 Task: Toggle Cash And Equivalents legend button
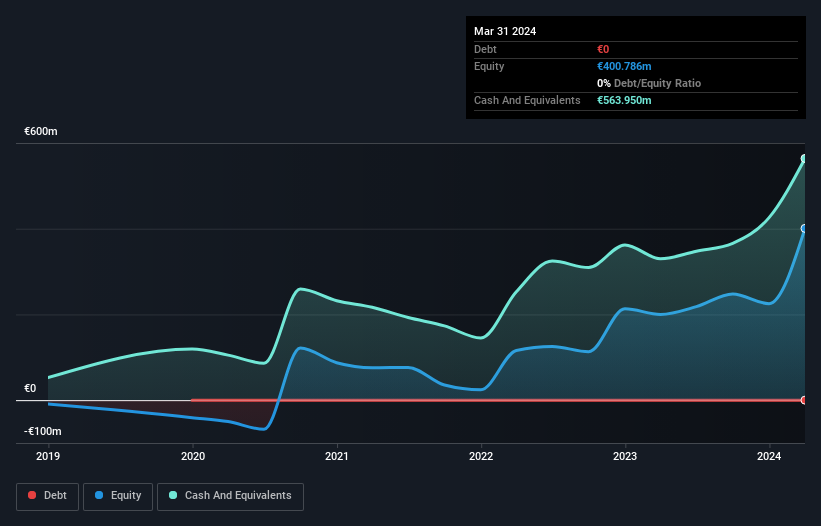point(230,496)
